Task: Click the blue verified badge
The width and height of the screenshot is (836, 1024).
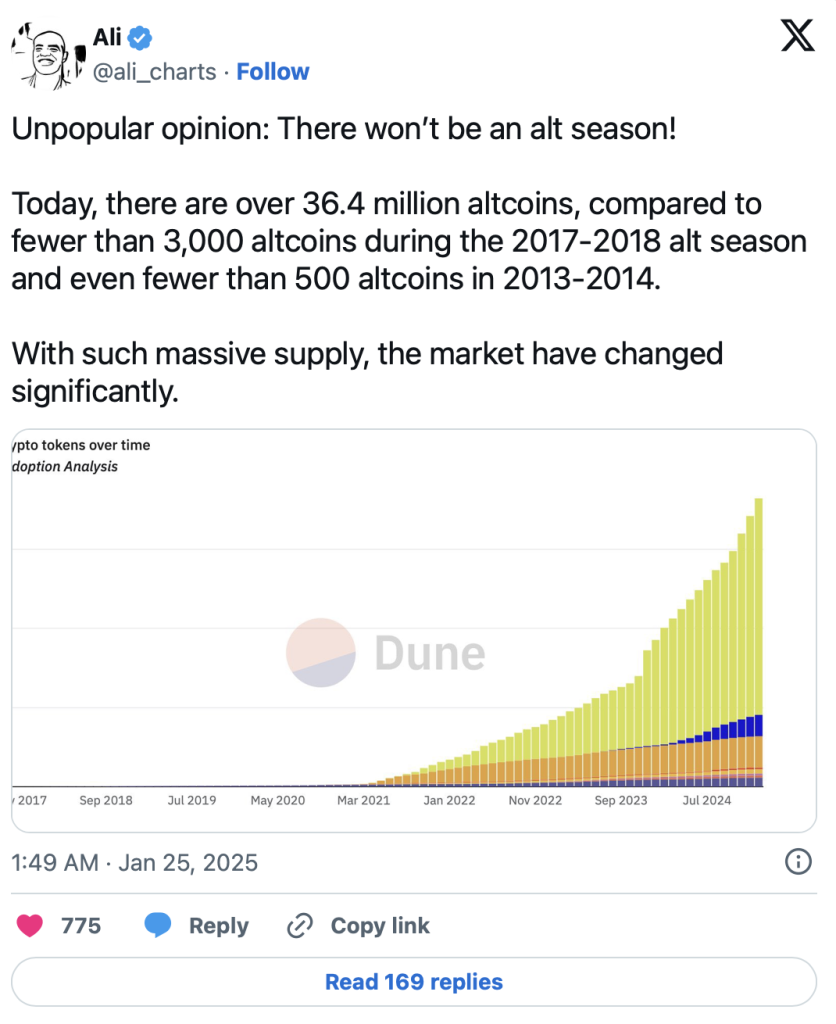Action: [141, 39]
